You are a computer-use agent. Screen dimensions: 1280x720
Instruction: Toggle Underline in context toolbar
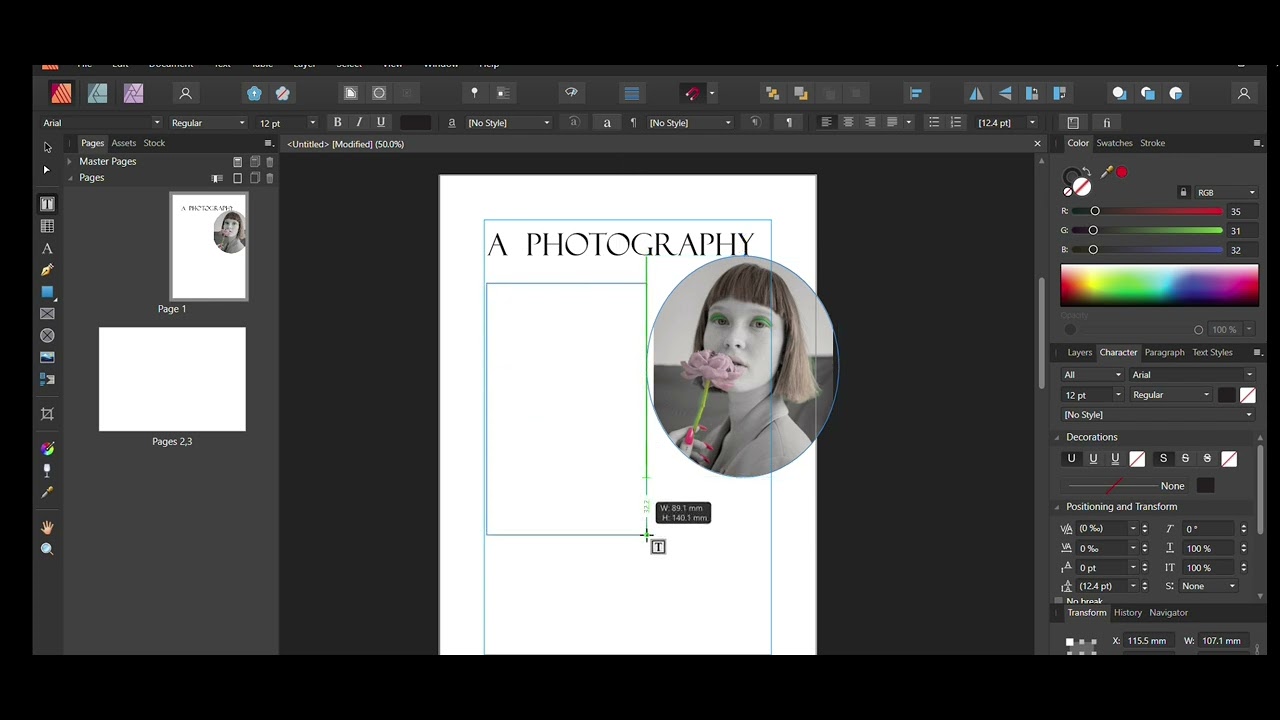(381, 122)
